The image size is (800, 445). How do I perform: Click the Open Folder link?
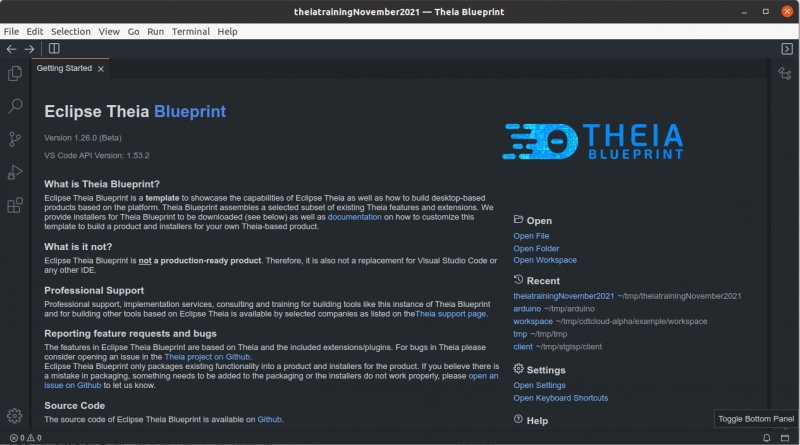[536, 249]
